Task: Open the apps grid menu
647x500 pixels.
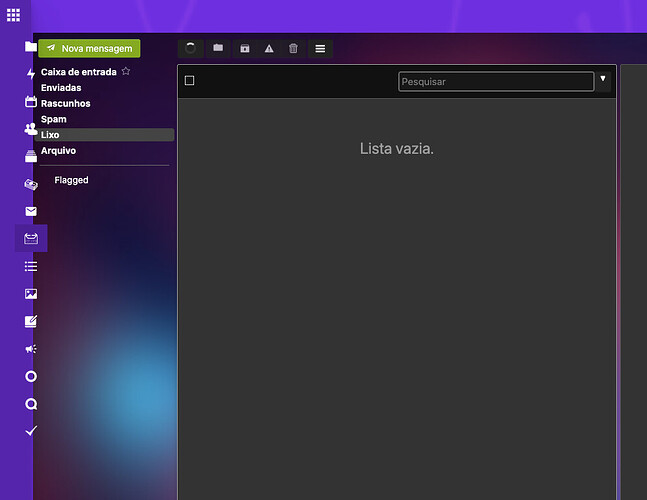Action: tap(13, 15)
